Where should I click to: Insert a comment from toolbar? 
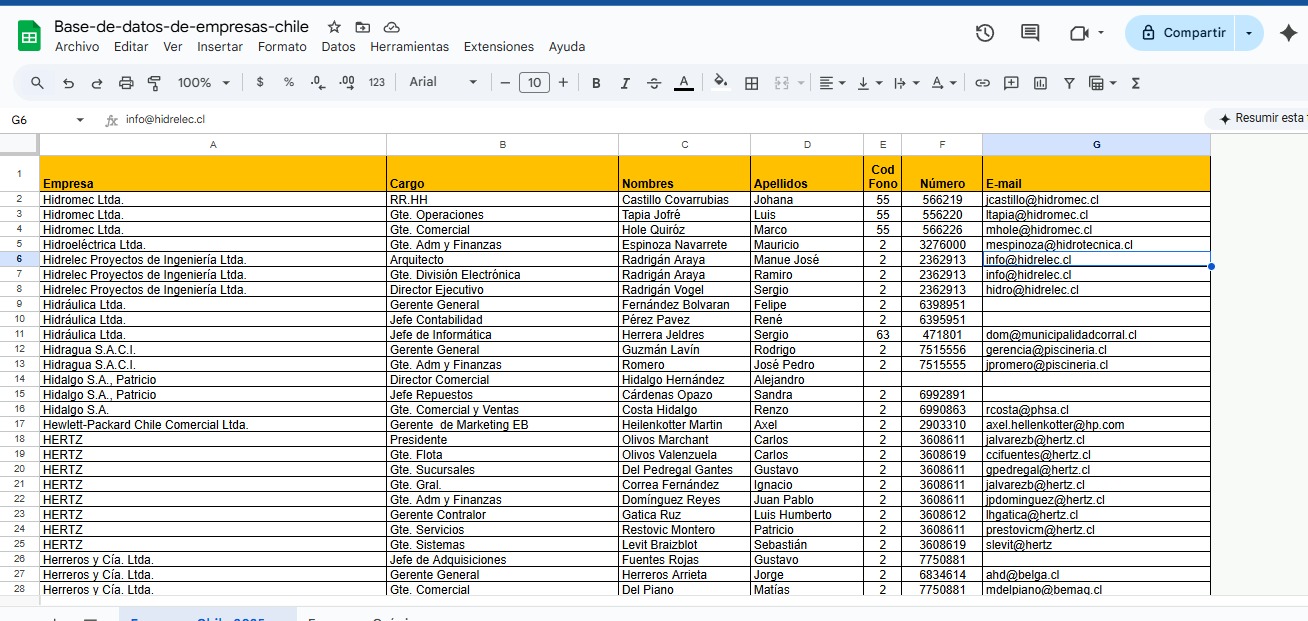click(x=1011, y=83)
